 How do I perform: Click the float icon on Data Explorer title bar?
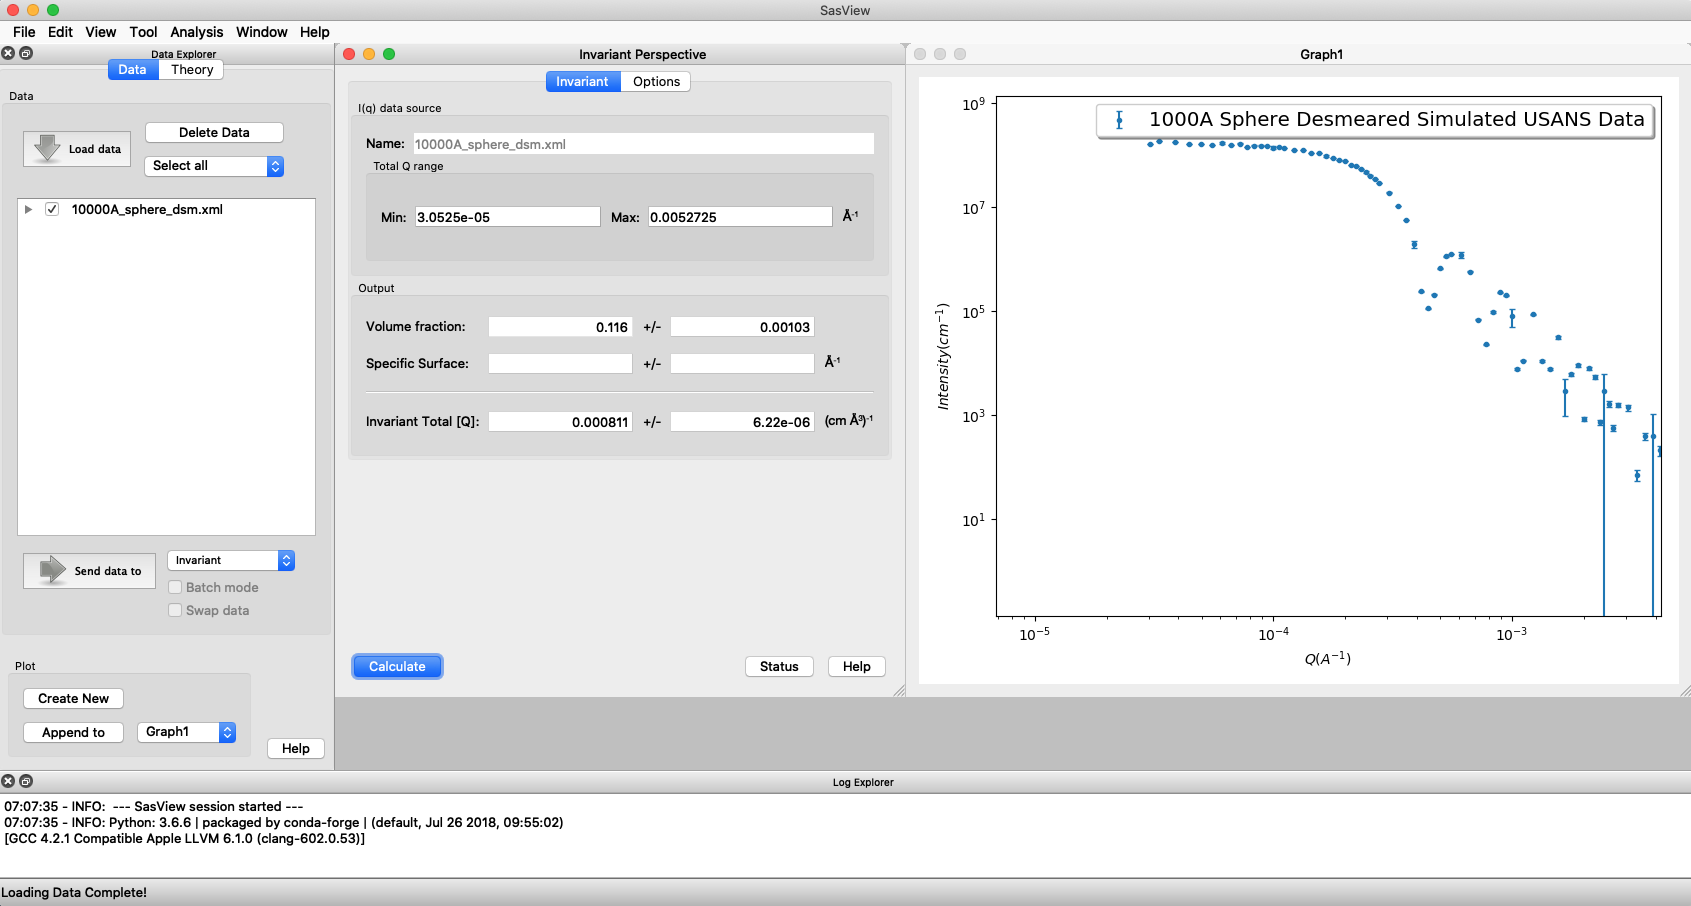point(25,53)
